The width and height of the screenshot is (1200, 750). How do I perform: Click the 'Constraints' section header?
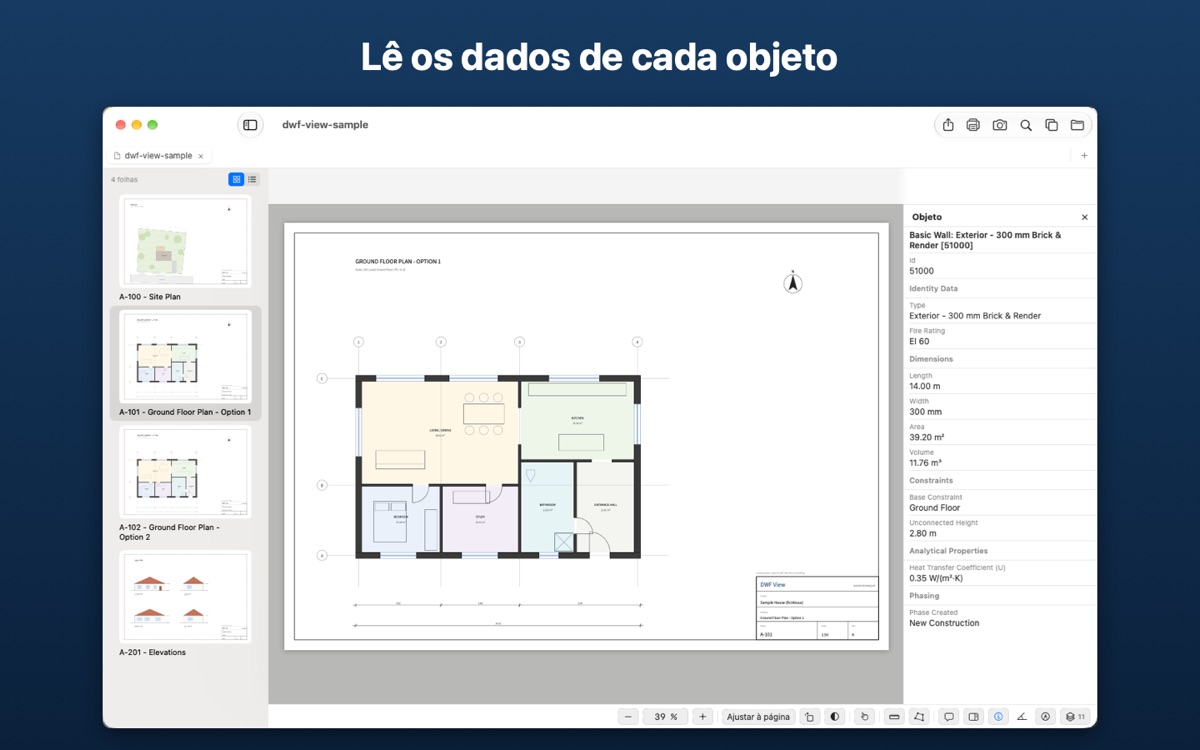pyautogui.click(x=931, y=481)
